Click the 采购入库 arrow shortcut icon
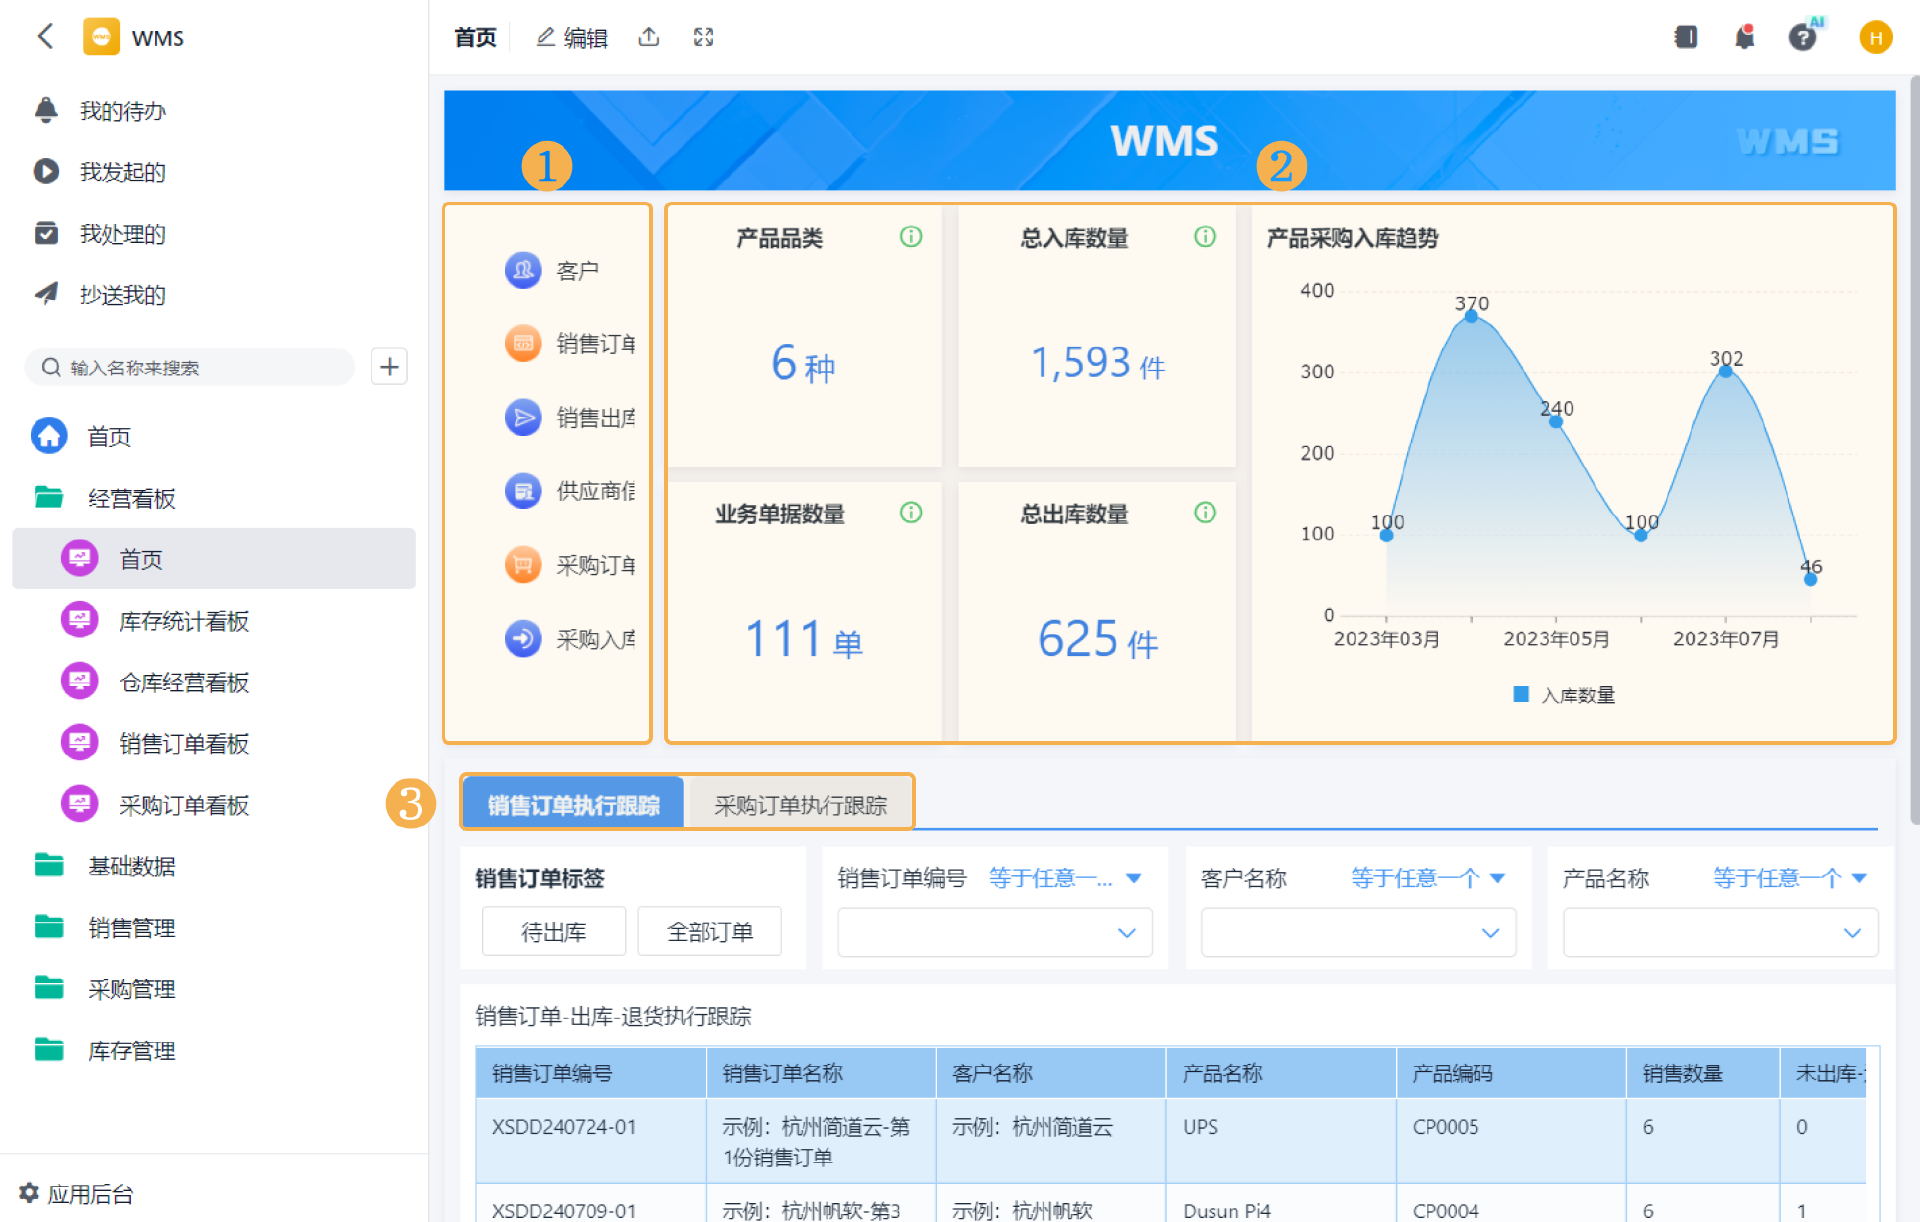The width and height of the screenshot is (1920, 1222). [x=523, y=638]
